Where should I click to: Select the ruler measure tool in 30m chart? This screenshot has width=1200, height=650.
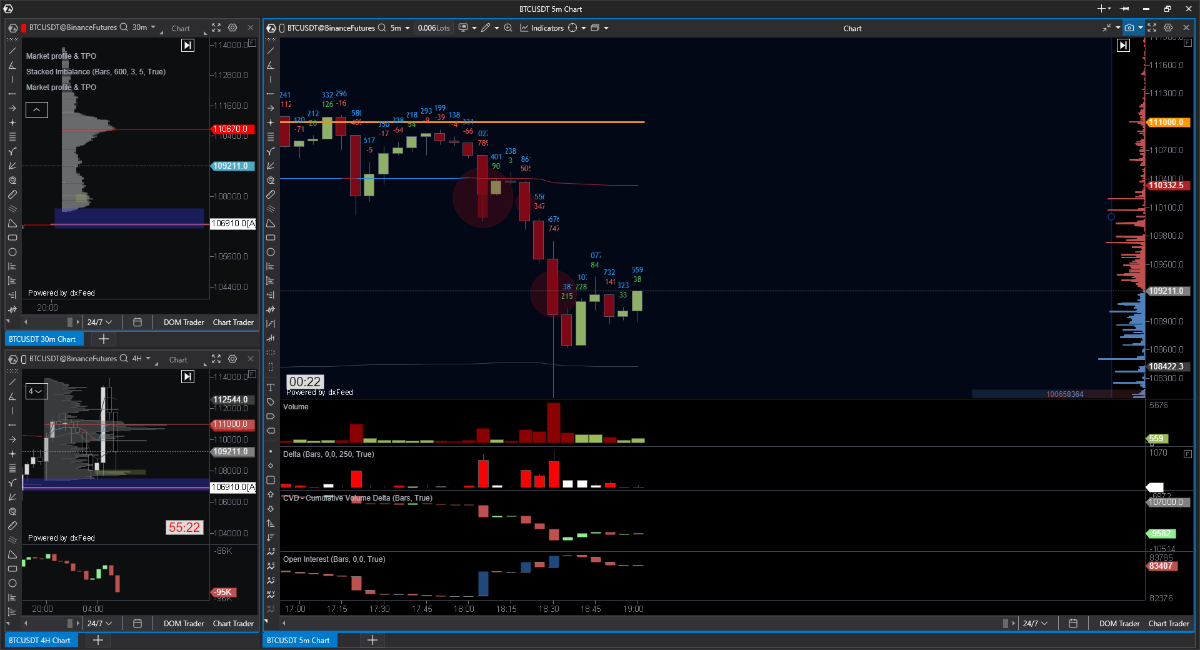click(x=12, y=194)
